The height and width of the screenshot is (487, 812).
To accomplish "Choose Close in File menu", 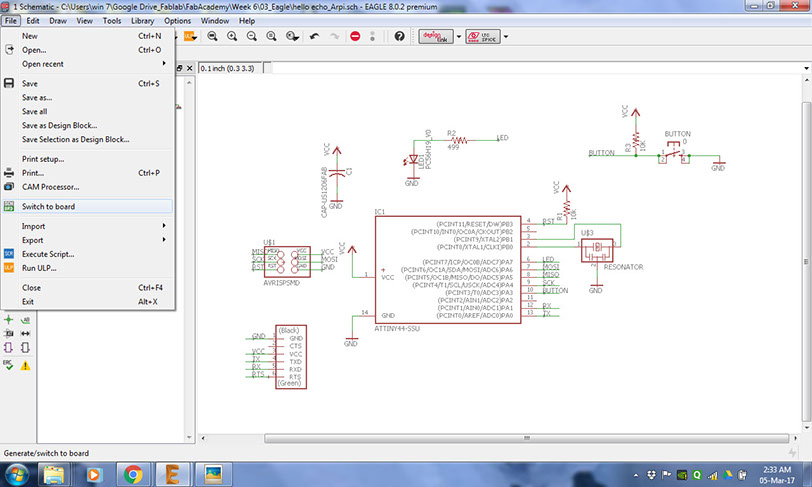I will [88, 288].
